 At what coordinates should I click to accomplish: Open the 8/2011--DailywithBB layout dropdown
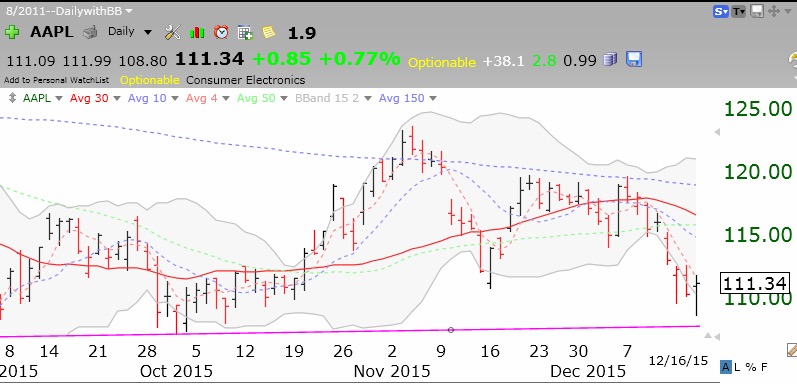coord(70,11)
